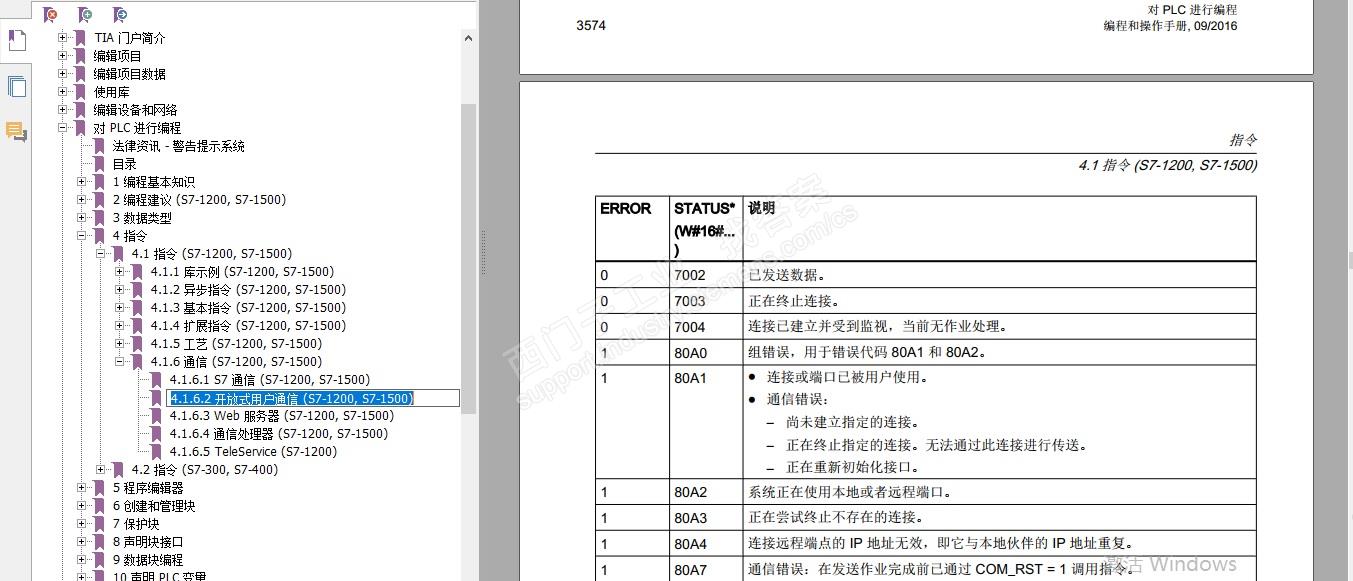Viewport: 1353px width, 581px height.
Task: Click status code 7004 in table
Action: (689, 327)
